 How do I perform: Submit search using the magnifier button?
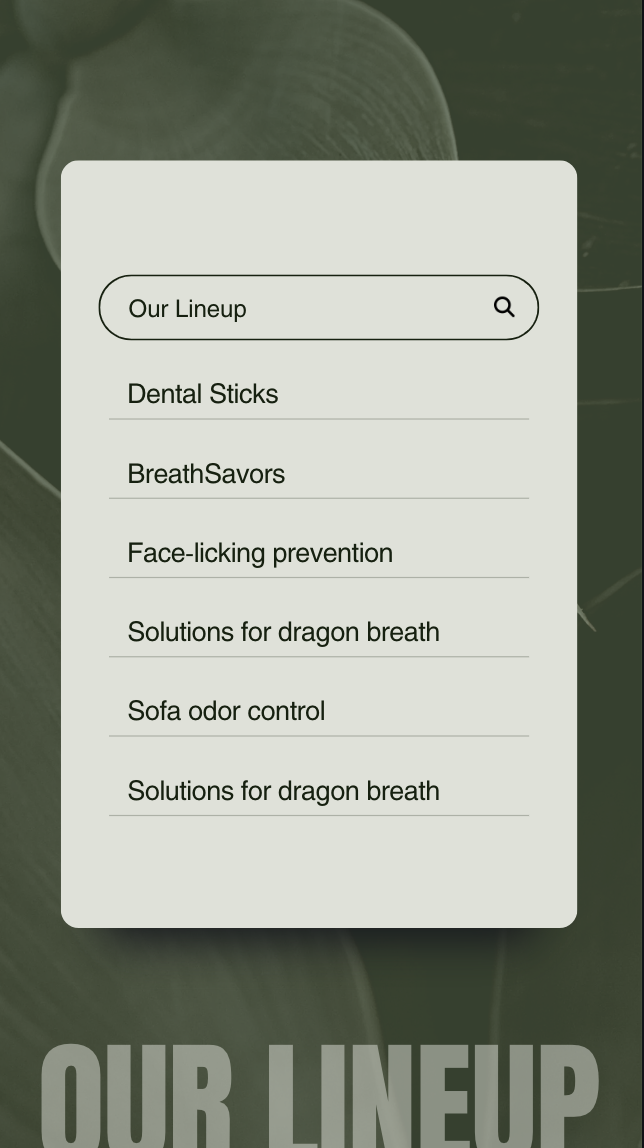(504, 307)
